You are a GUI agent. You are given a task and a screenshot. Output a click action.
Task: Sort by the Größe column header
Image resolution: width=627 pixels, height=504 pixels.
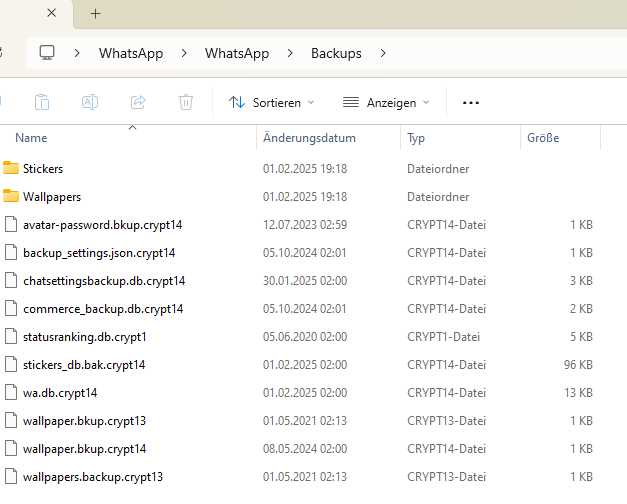(543, 138)
